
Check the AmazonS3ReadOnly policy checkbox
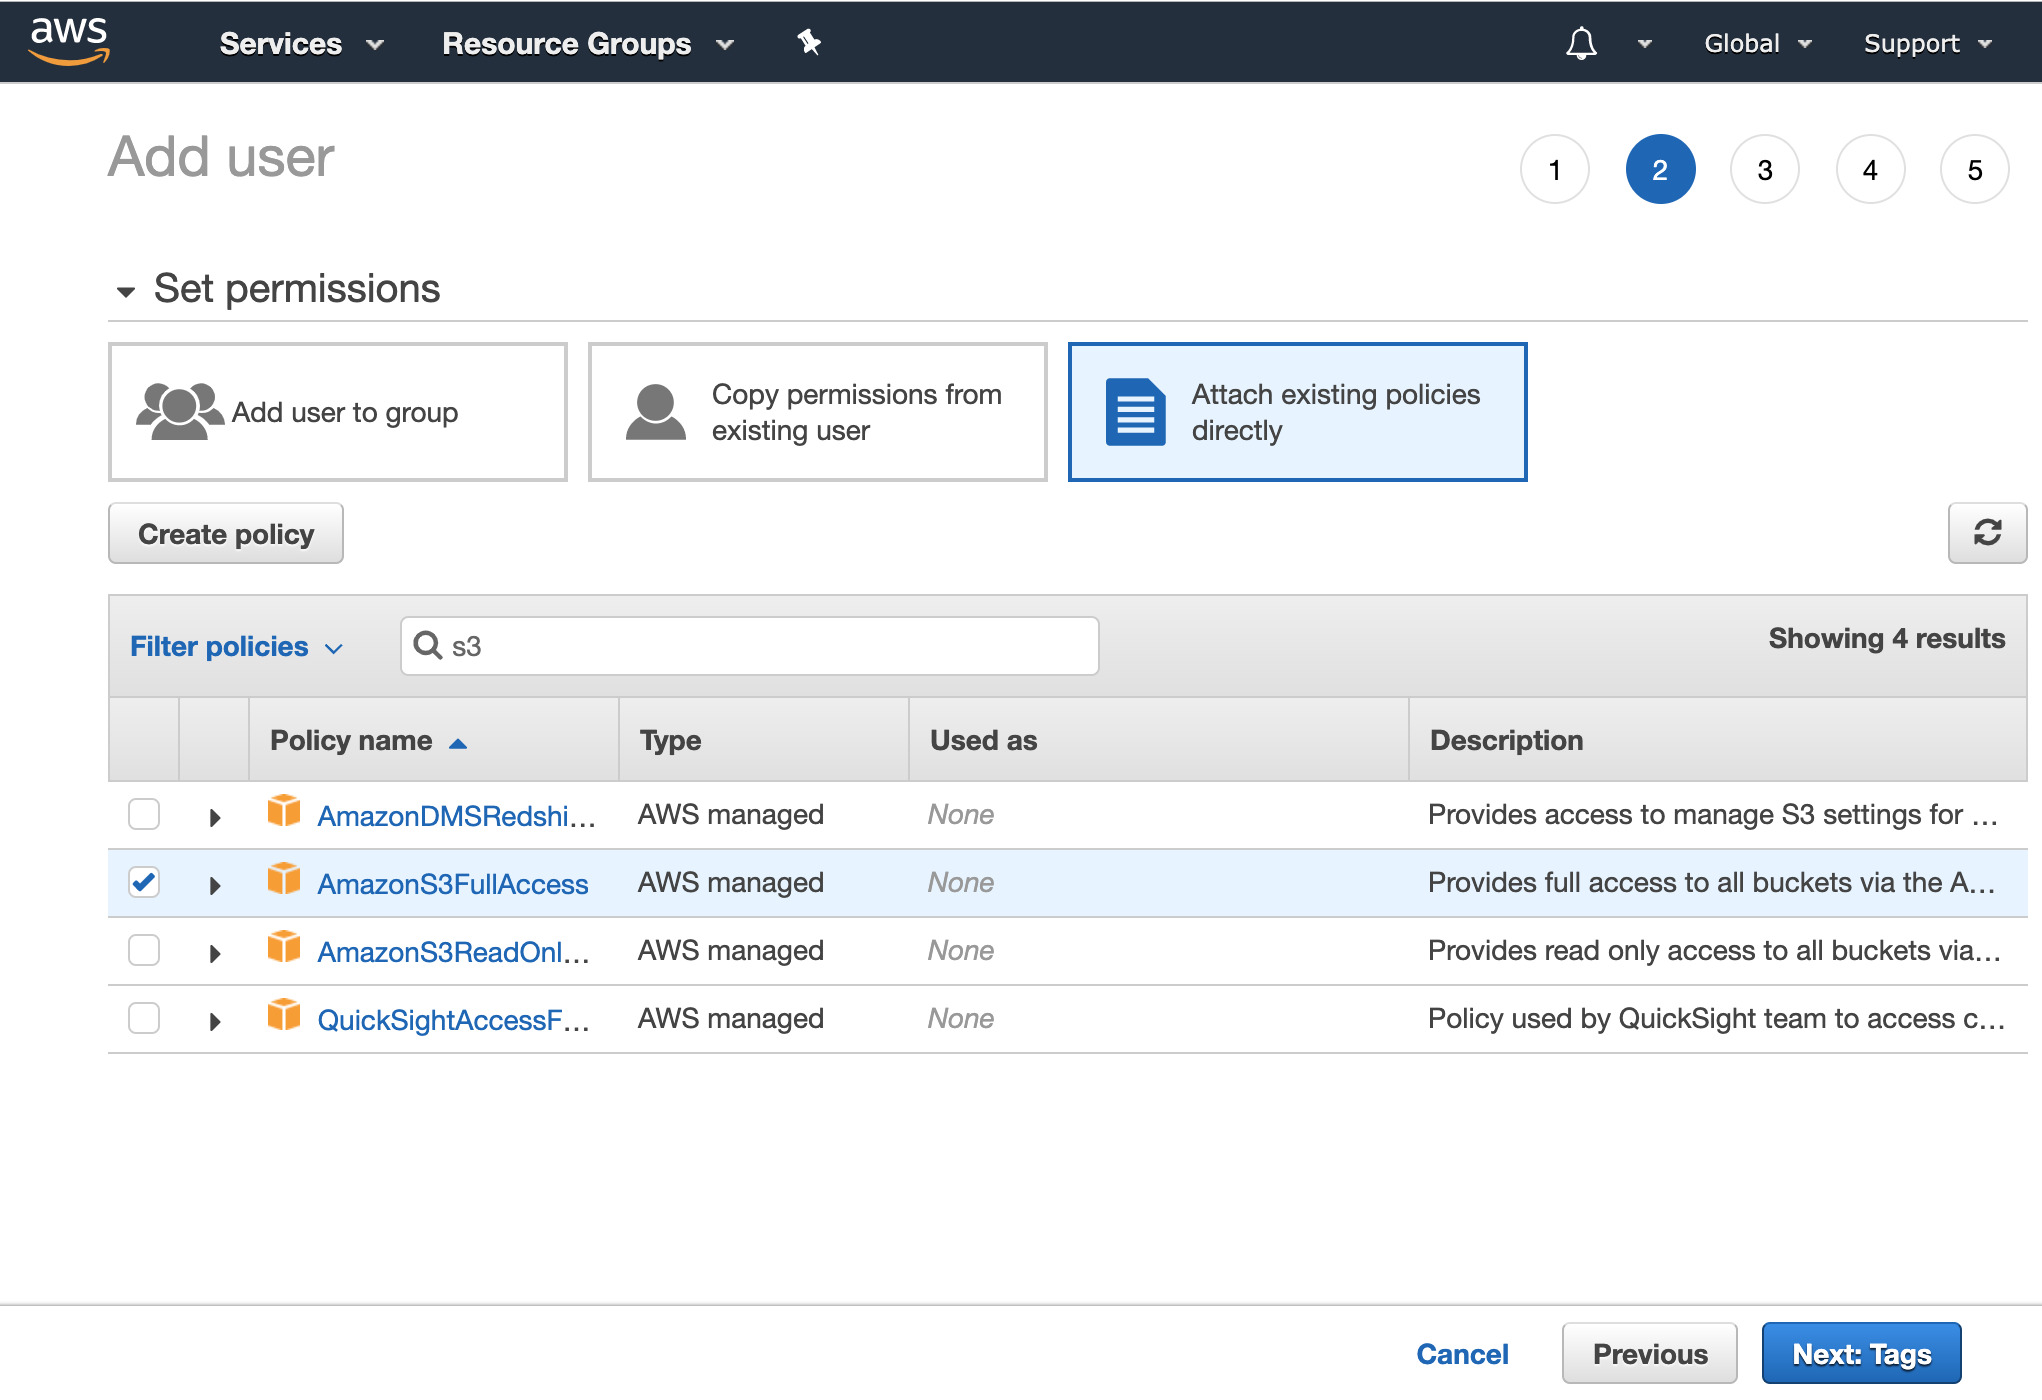(x=144, y=950)
